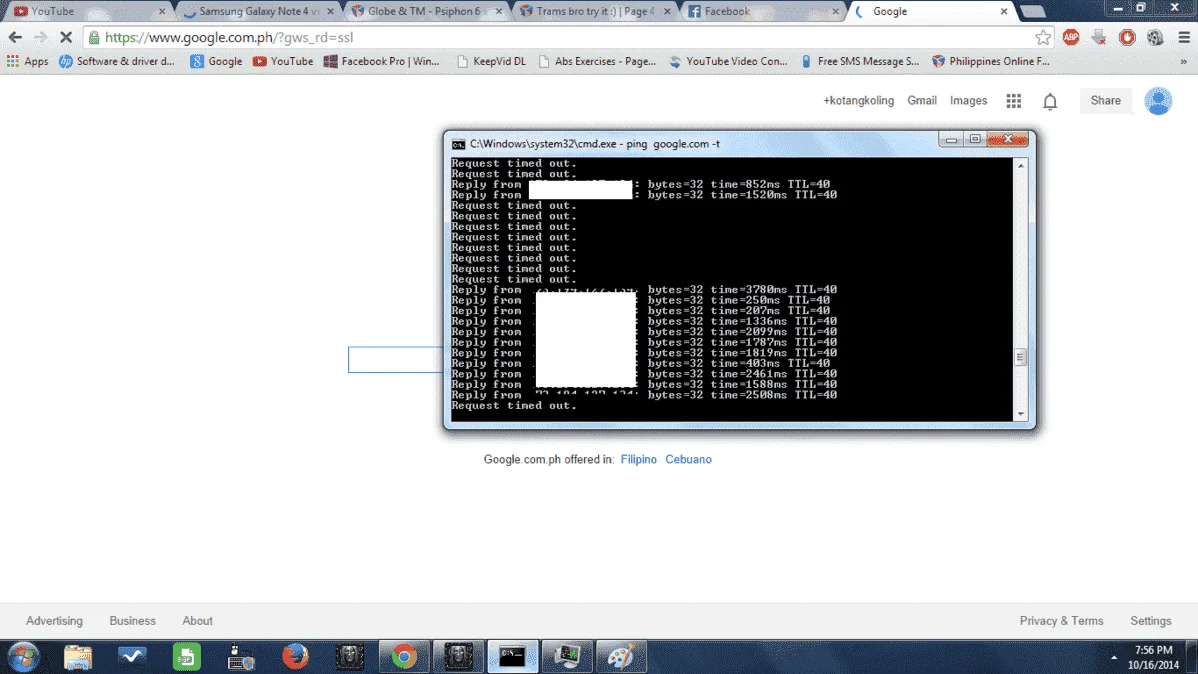Open Settings footer link
Viewport: 1198px width, 674px height.
click(1151, 621)
